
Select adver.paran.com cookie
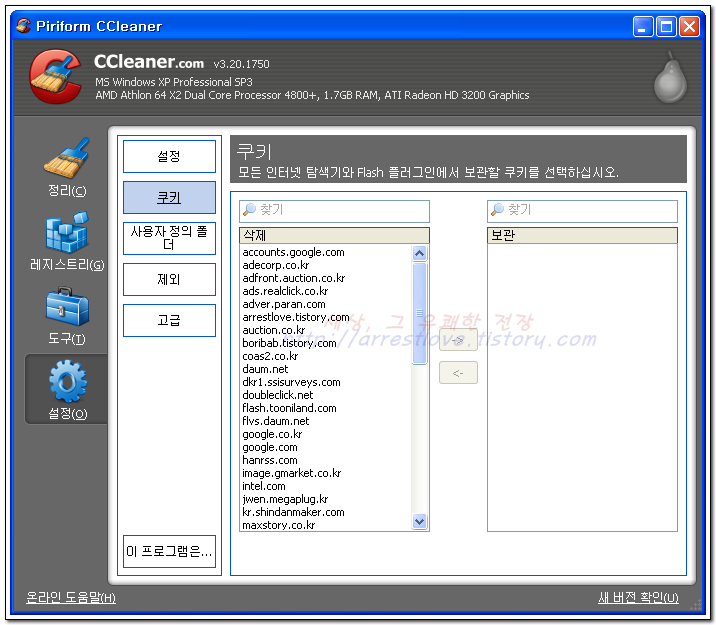tap(284, 304)
